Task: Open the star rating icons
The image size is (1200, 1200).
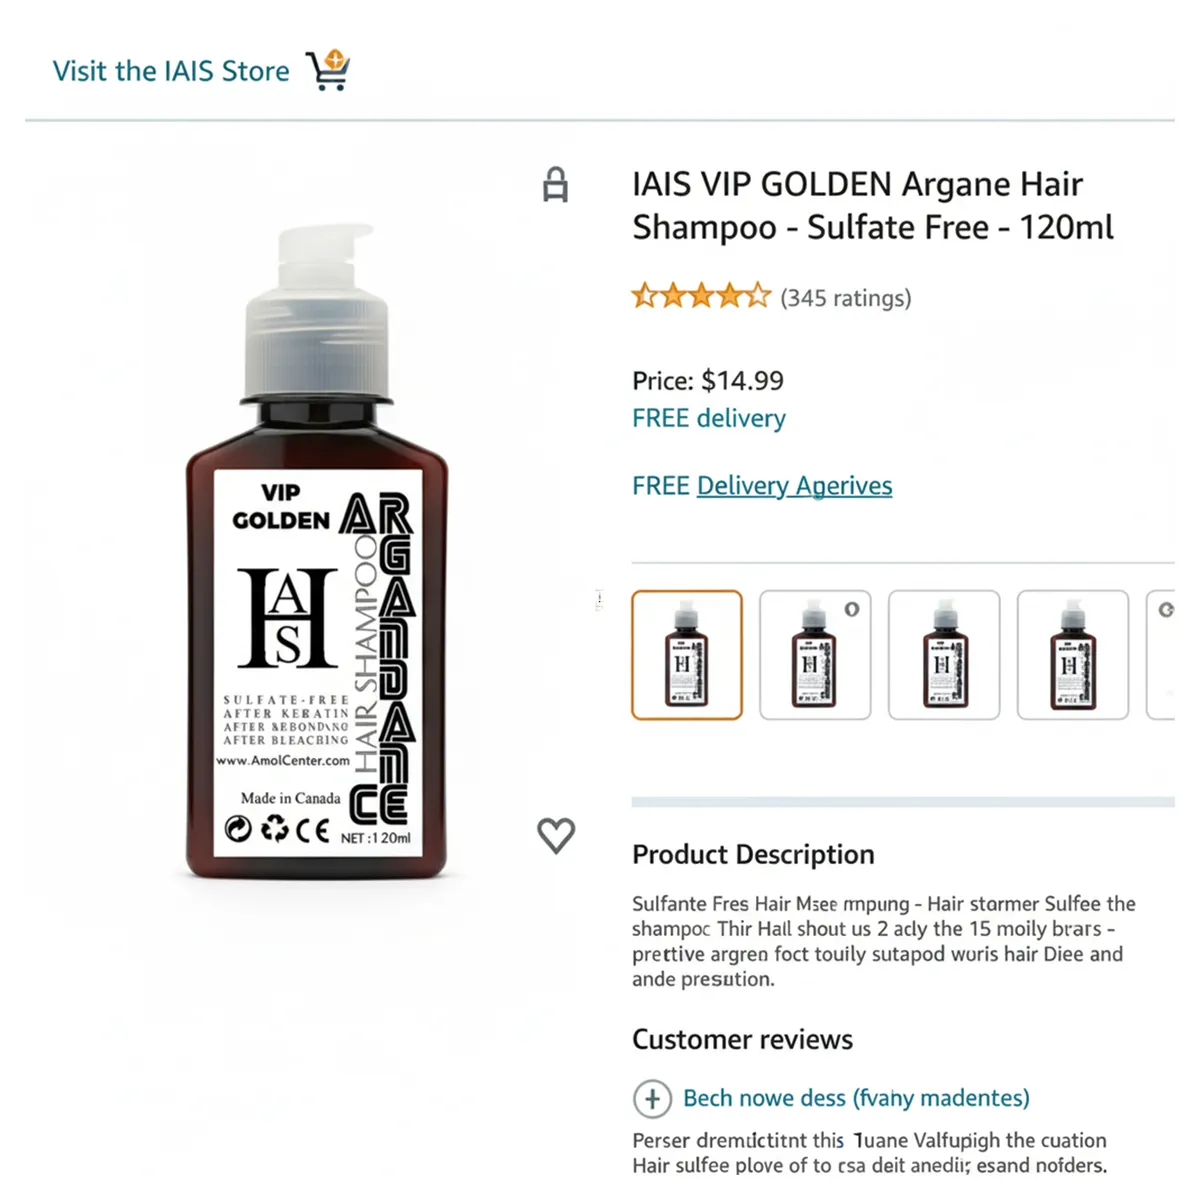Action: point(701,296)
